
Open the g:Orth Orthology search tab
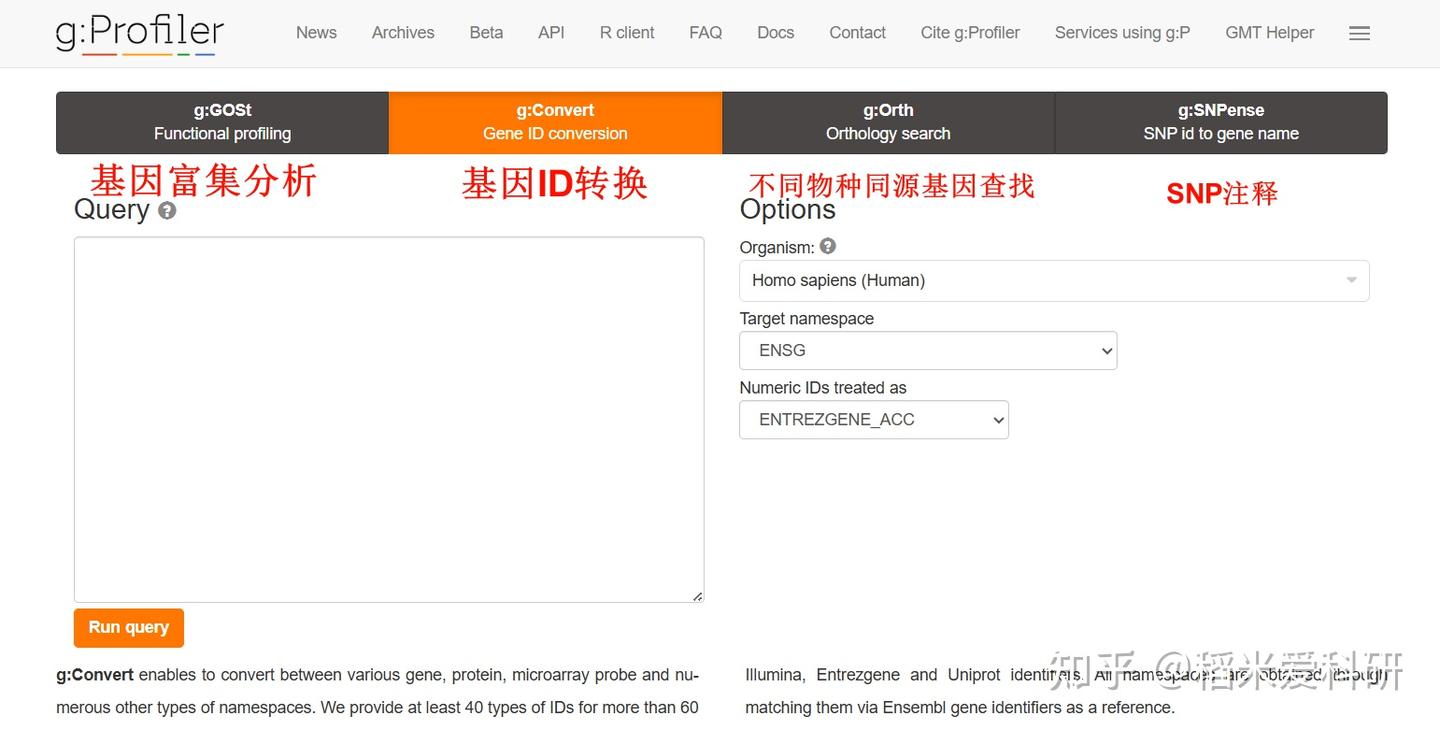[888, 122]
